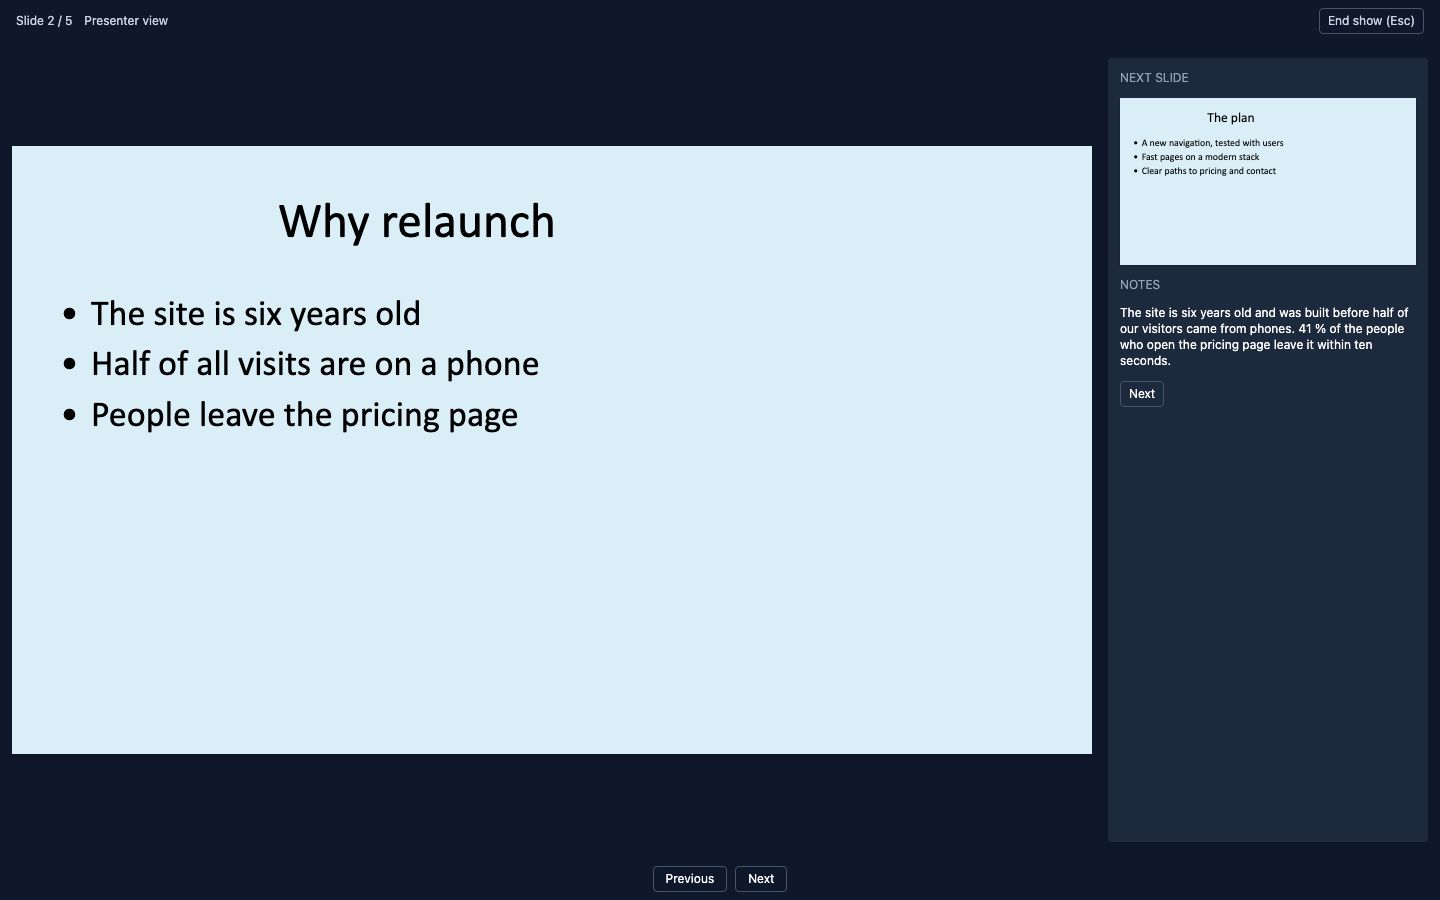
Task: Click the 'NEXT SLIDE' heading
Action: [x=1154, y=78]
